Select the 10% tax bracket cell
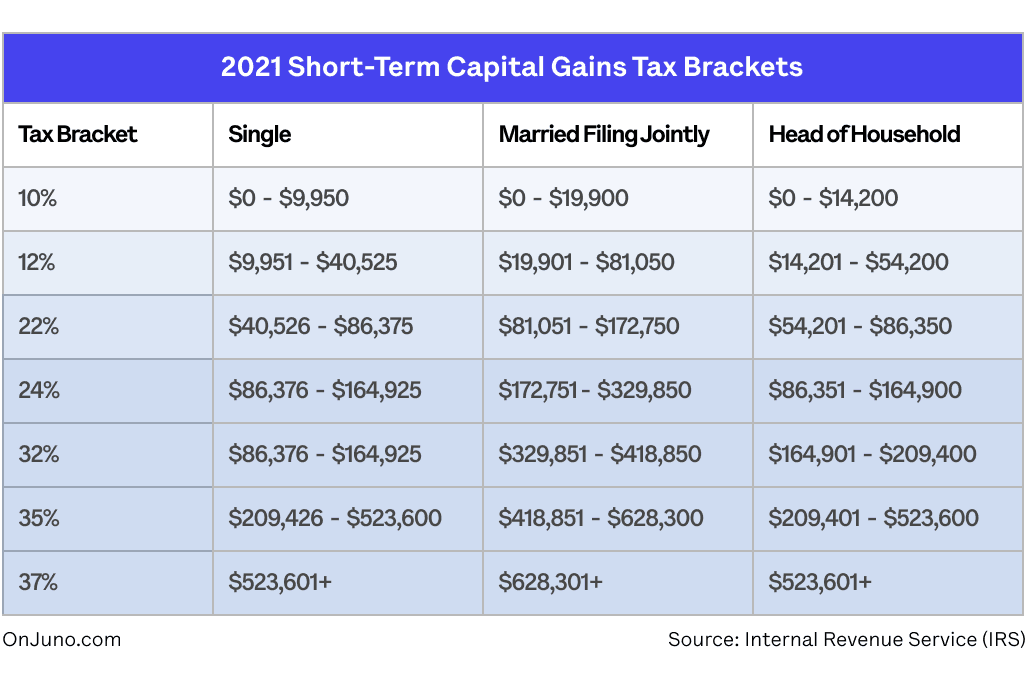The image size is (1026, 678). click(x=38, y=199)
